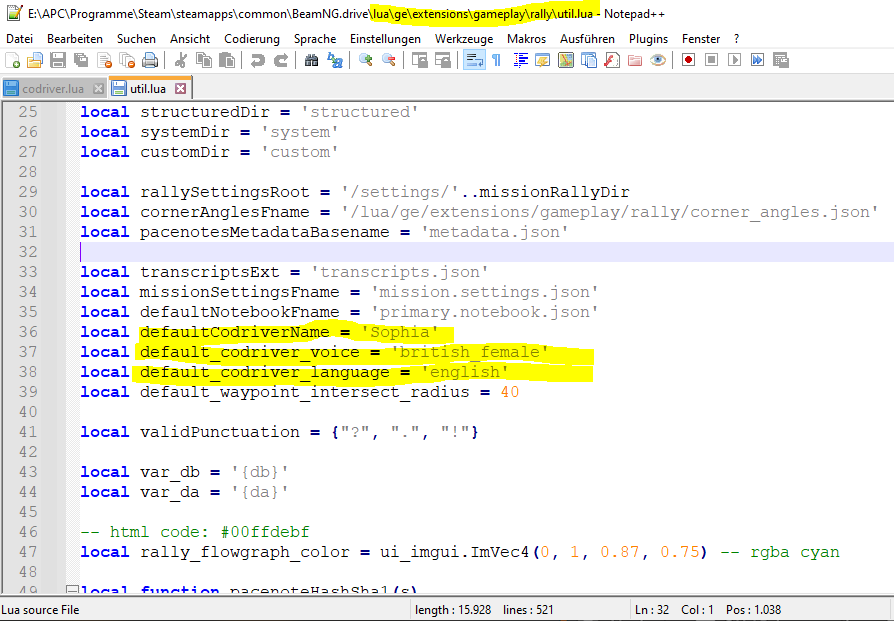Toggle synchronized horizontal scrolling
Screen dimensions: 894x621
pos(442,60)
